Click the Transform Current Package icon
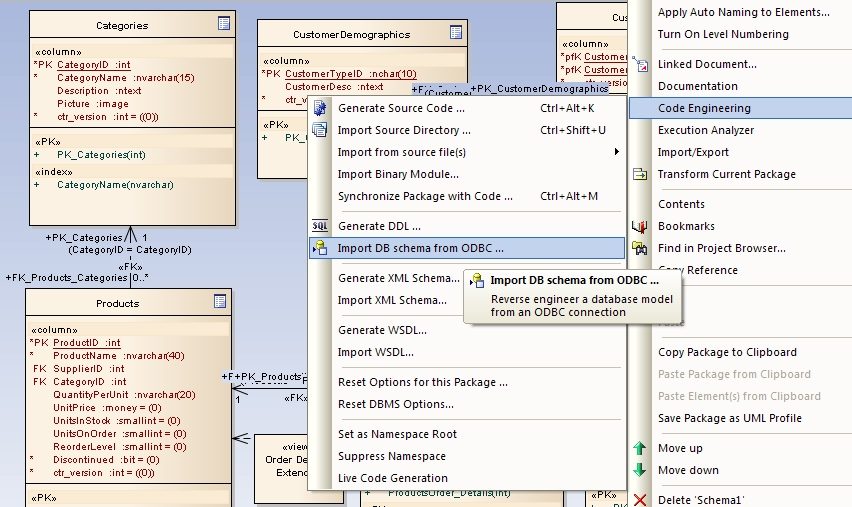The height and width of the screenshot is (507, 852). coord(640,174)
